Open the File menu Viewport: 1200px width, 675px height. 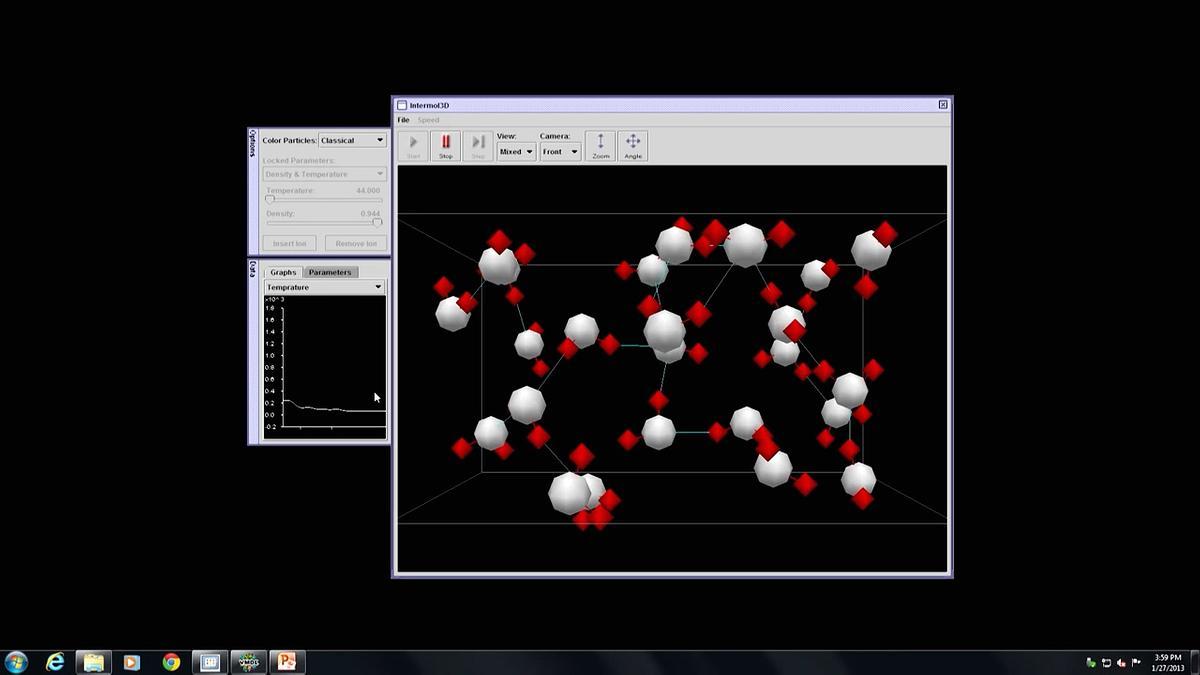(x=403, y=120)
